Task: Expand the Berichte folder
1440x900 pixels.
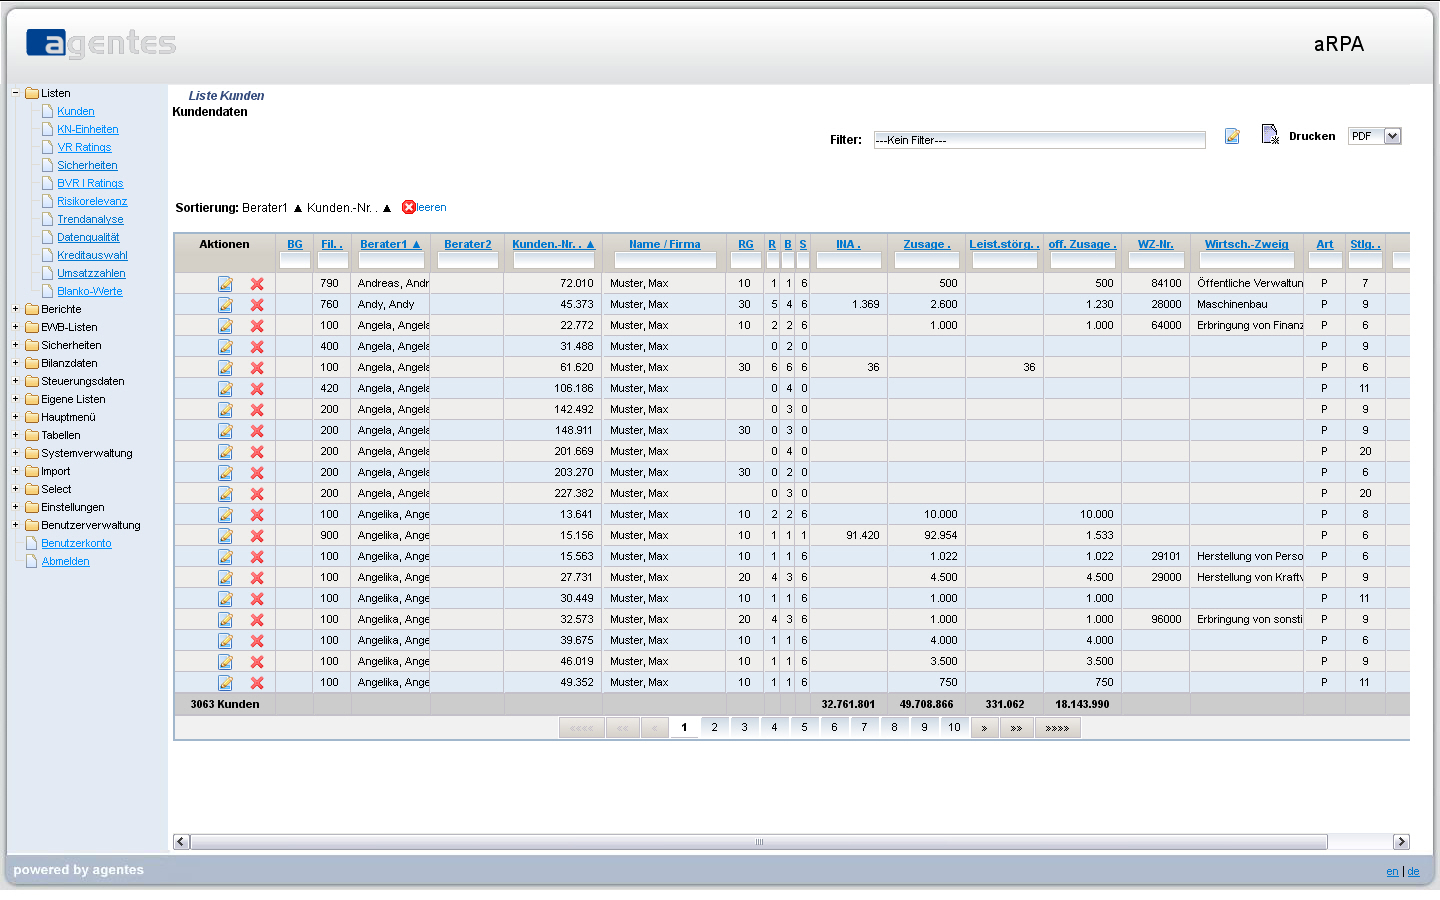Action: [15, 309]
